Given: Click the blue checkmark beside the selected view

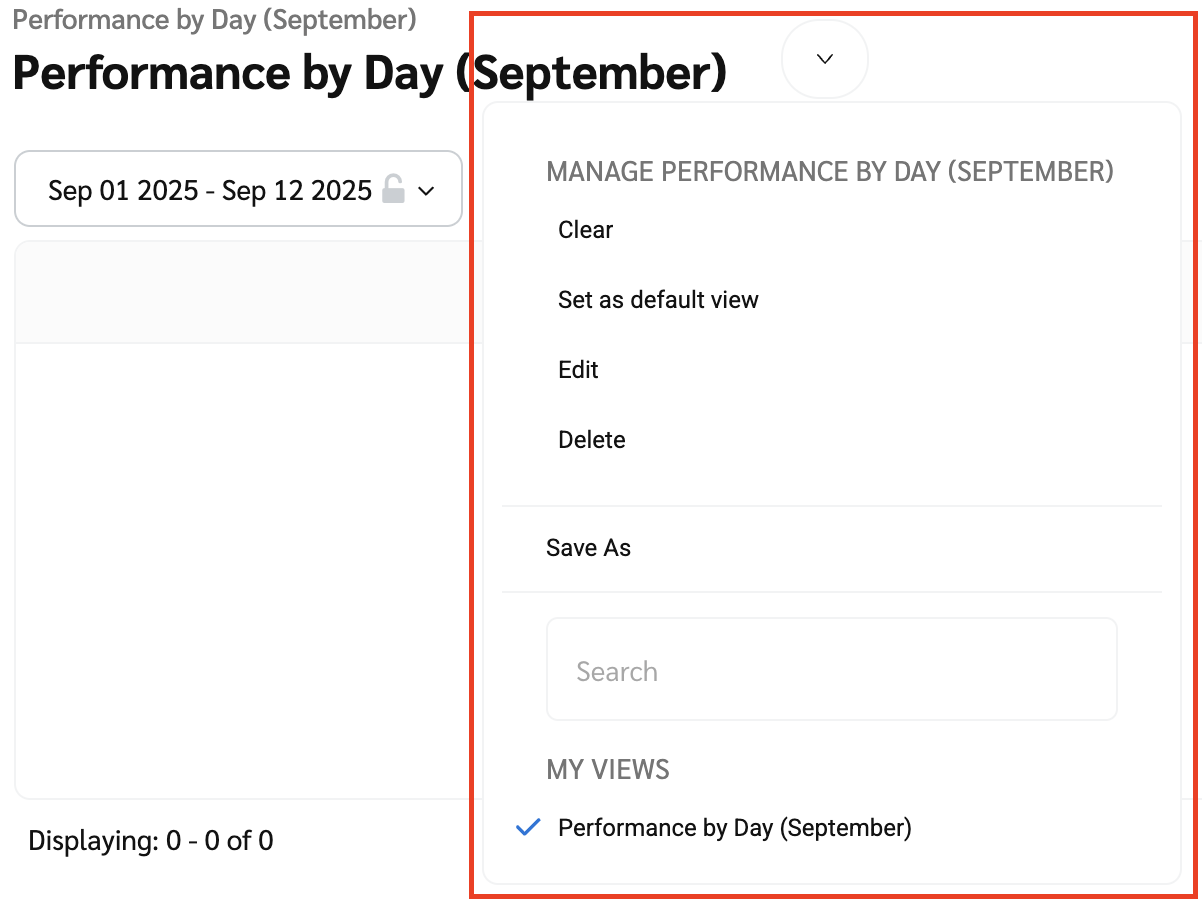Looking at the screenshot, I should click(528, 828).
